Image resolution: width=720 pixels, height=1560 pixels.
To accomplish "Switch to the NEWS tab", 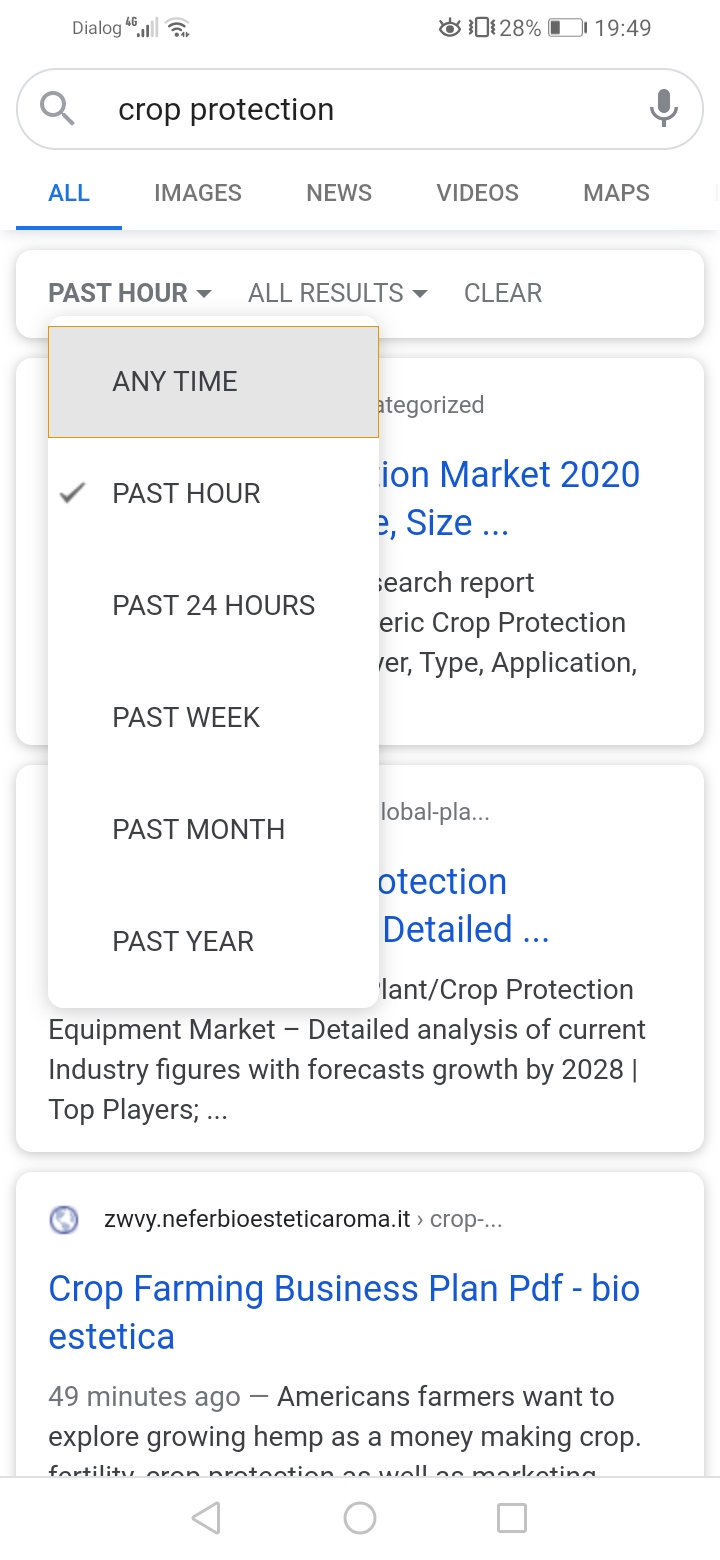I will (339, 193).
